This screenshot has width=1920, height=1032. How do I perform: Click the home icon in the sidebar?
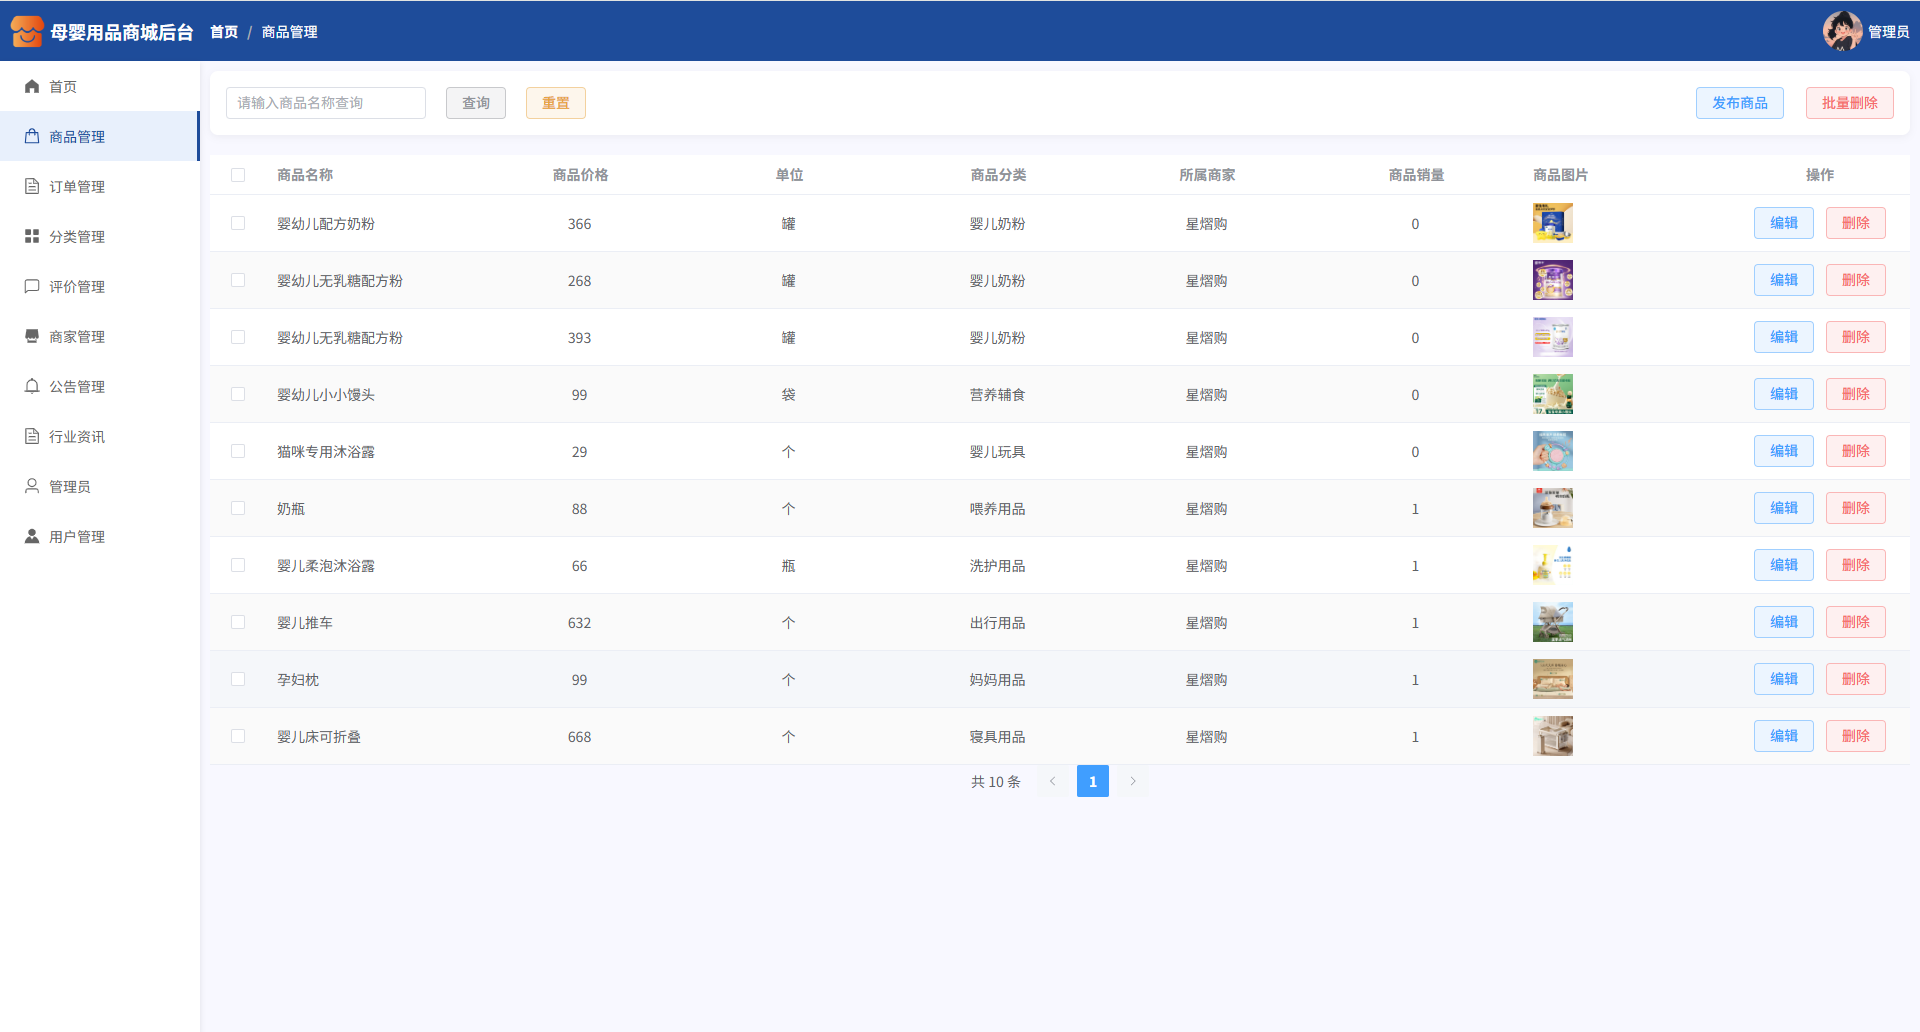coord(32,87)
